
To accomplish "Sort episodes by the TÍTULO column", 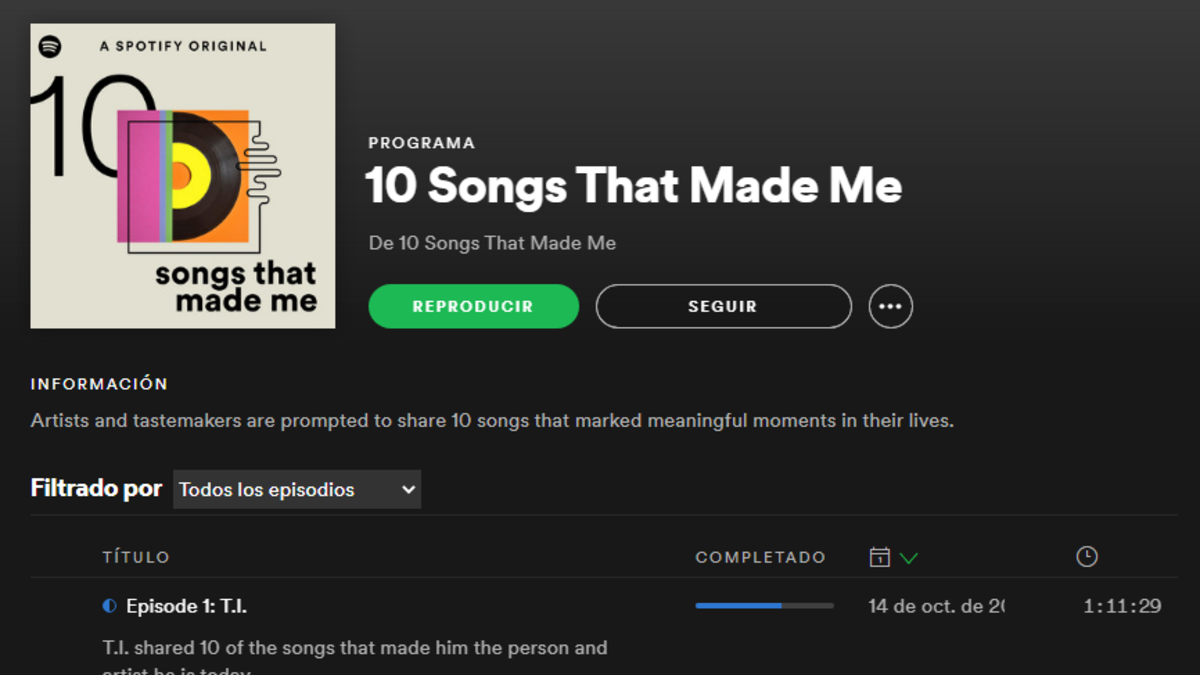I will 136,557.
